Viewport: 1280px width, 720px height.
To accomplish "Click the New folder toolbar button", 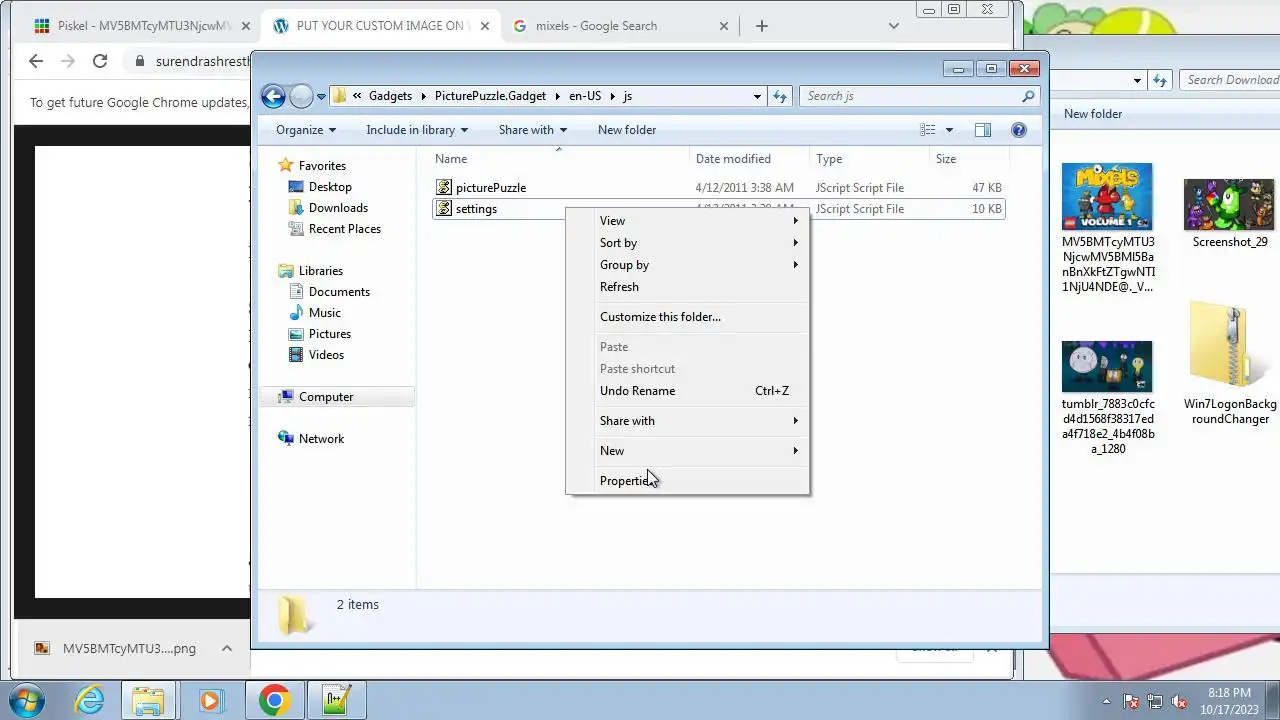I will pos(627,130).
